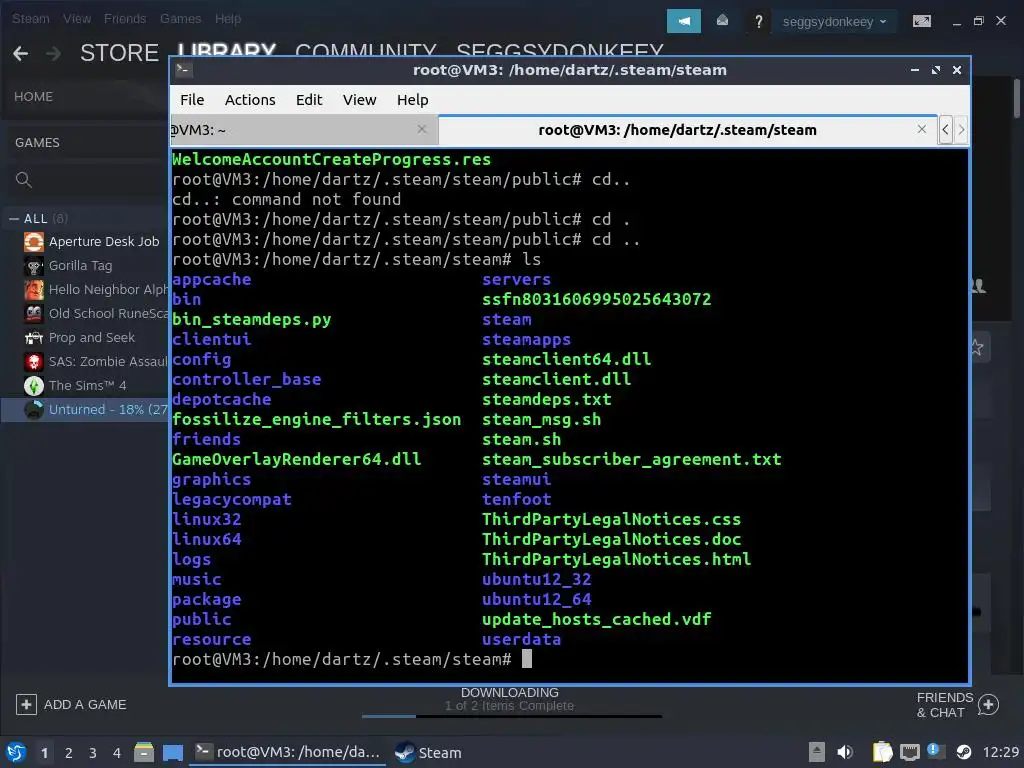The height and width of the screenshot is (768, 1024).
Task: Select Aperture Desk Job in library
Action: tap(104, 242)
